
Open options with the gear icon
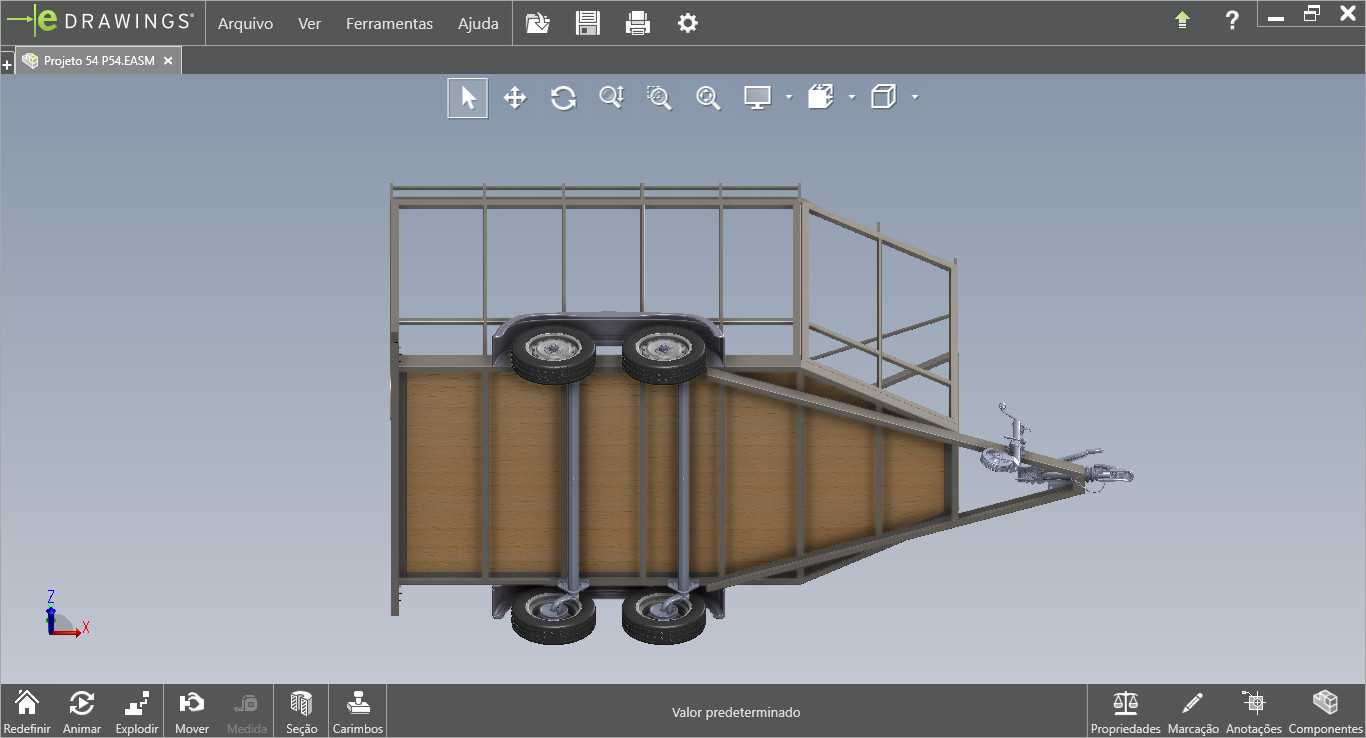[x=688, y=23]
